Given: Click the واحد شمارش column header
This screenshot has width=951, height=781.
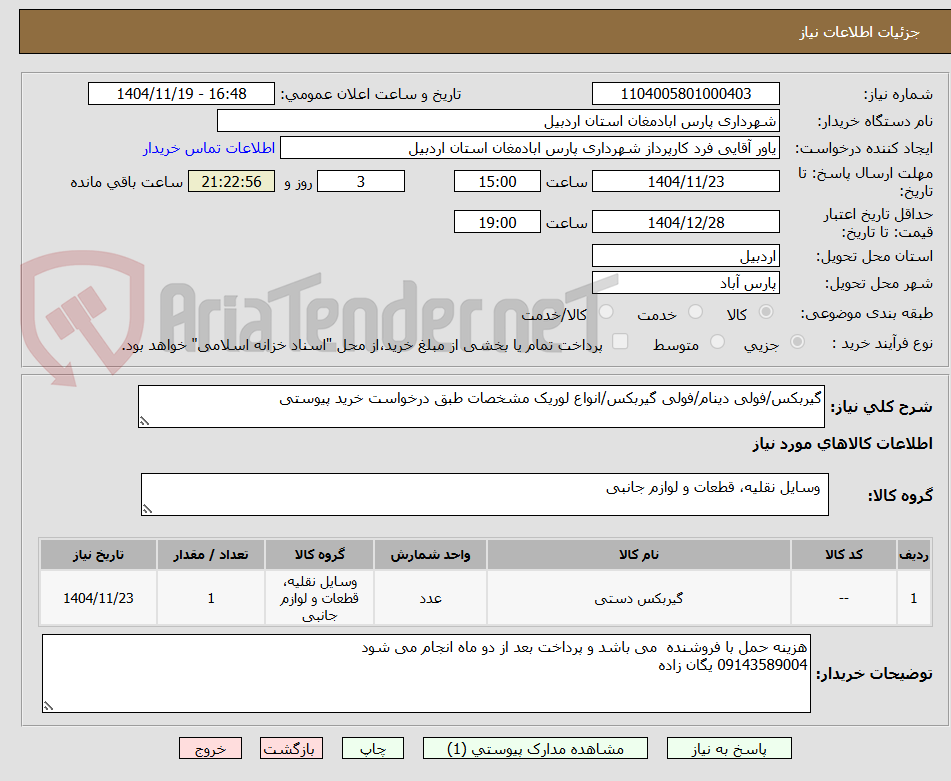Looking at the screenshot, I should pos(430,555).
